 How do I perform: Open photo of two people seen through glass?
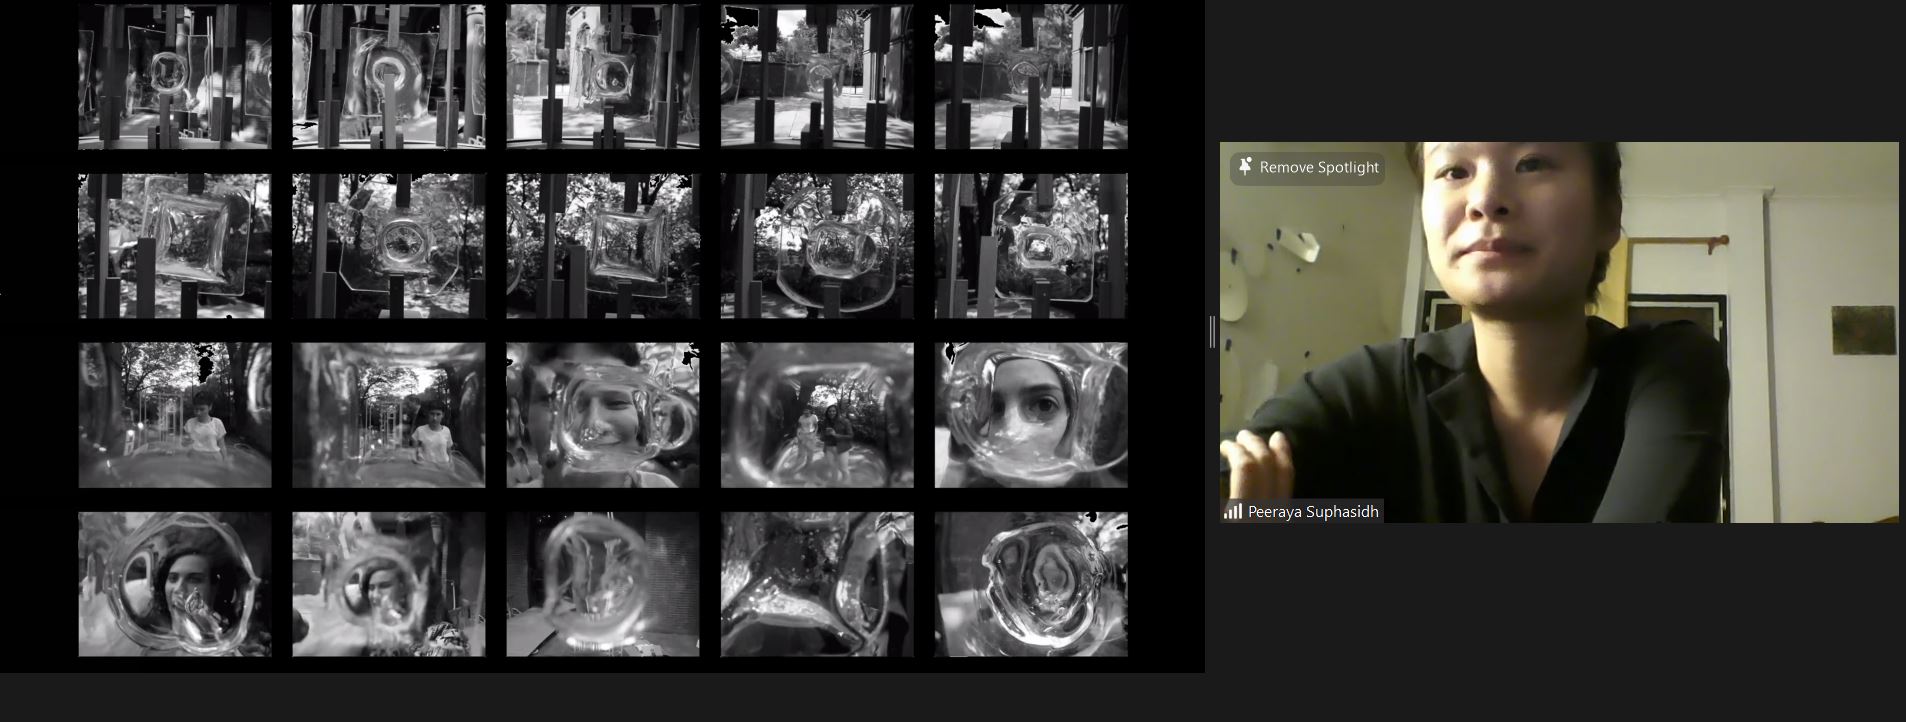point(817,415)
